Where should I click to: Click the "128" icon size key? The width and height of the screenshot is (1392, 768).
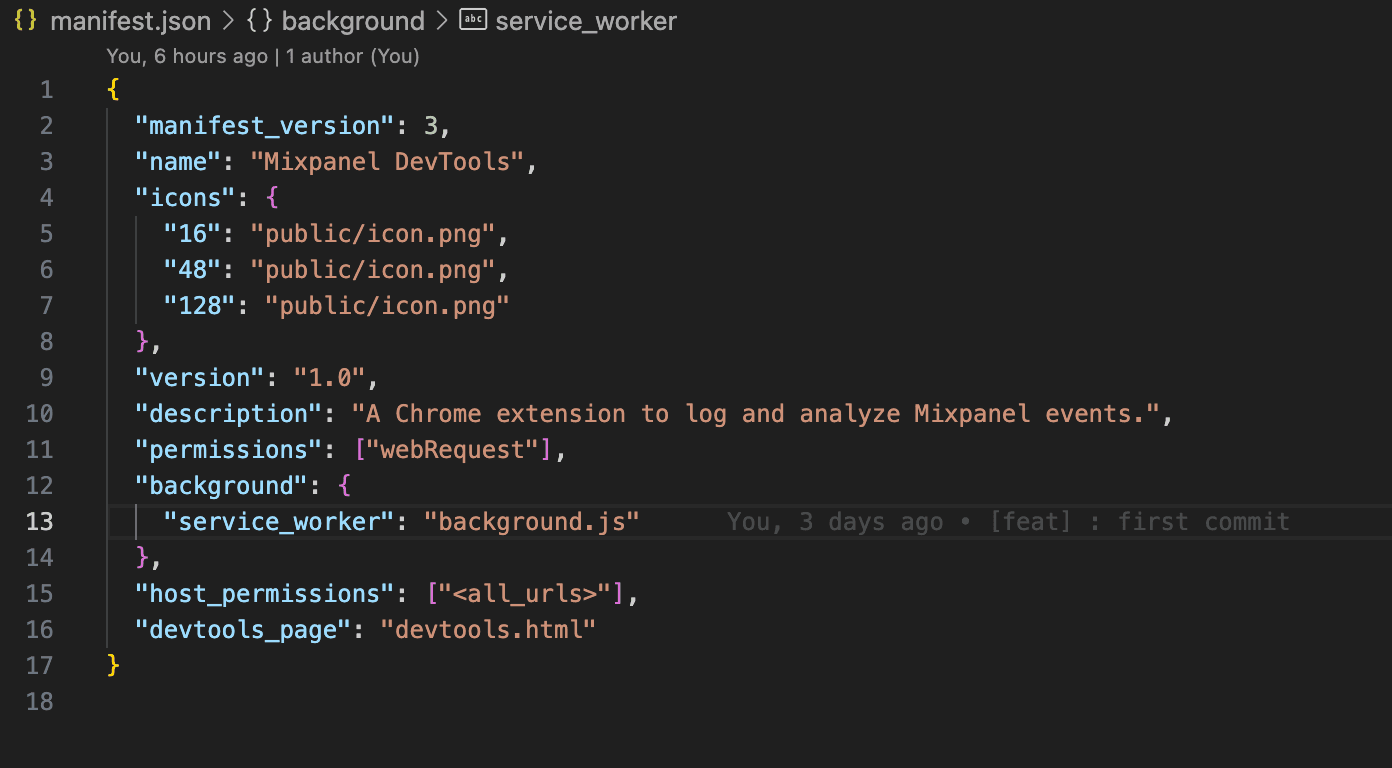point(200,306)
